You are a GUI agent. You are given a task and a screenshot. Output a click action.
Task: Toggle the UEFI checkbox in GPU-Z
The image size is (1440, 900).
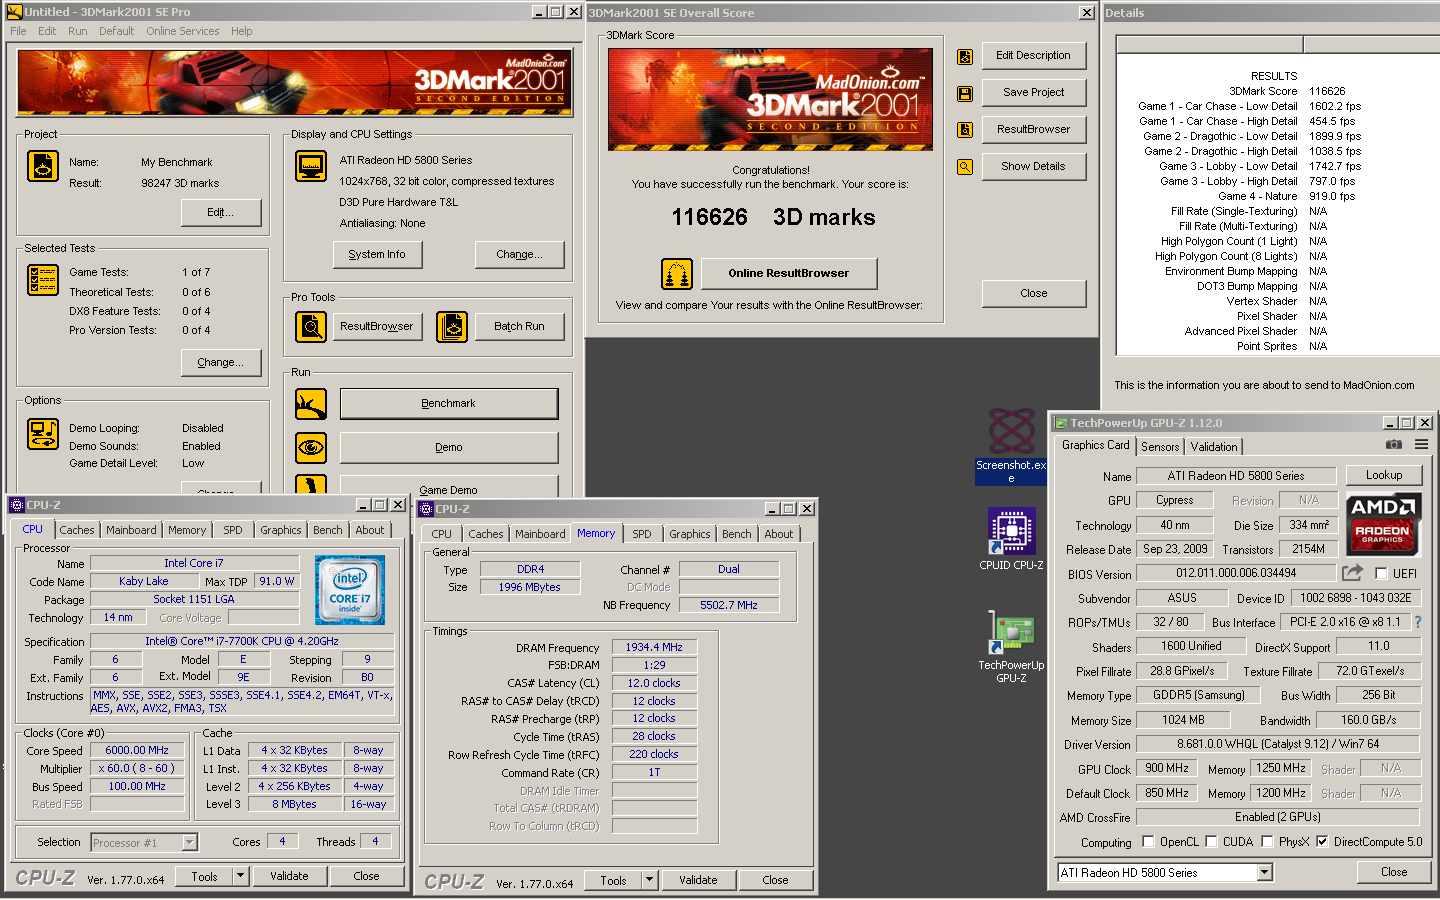tap(1381, 574)
